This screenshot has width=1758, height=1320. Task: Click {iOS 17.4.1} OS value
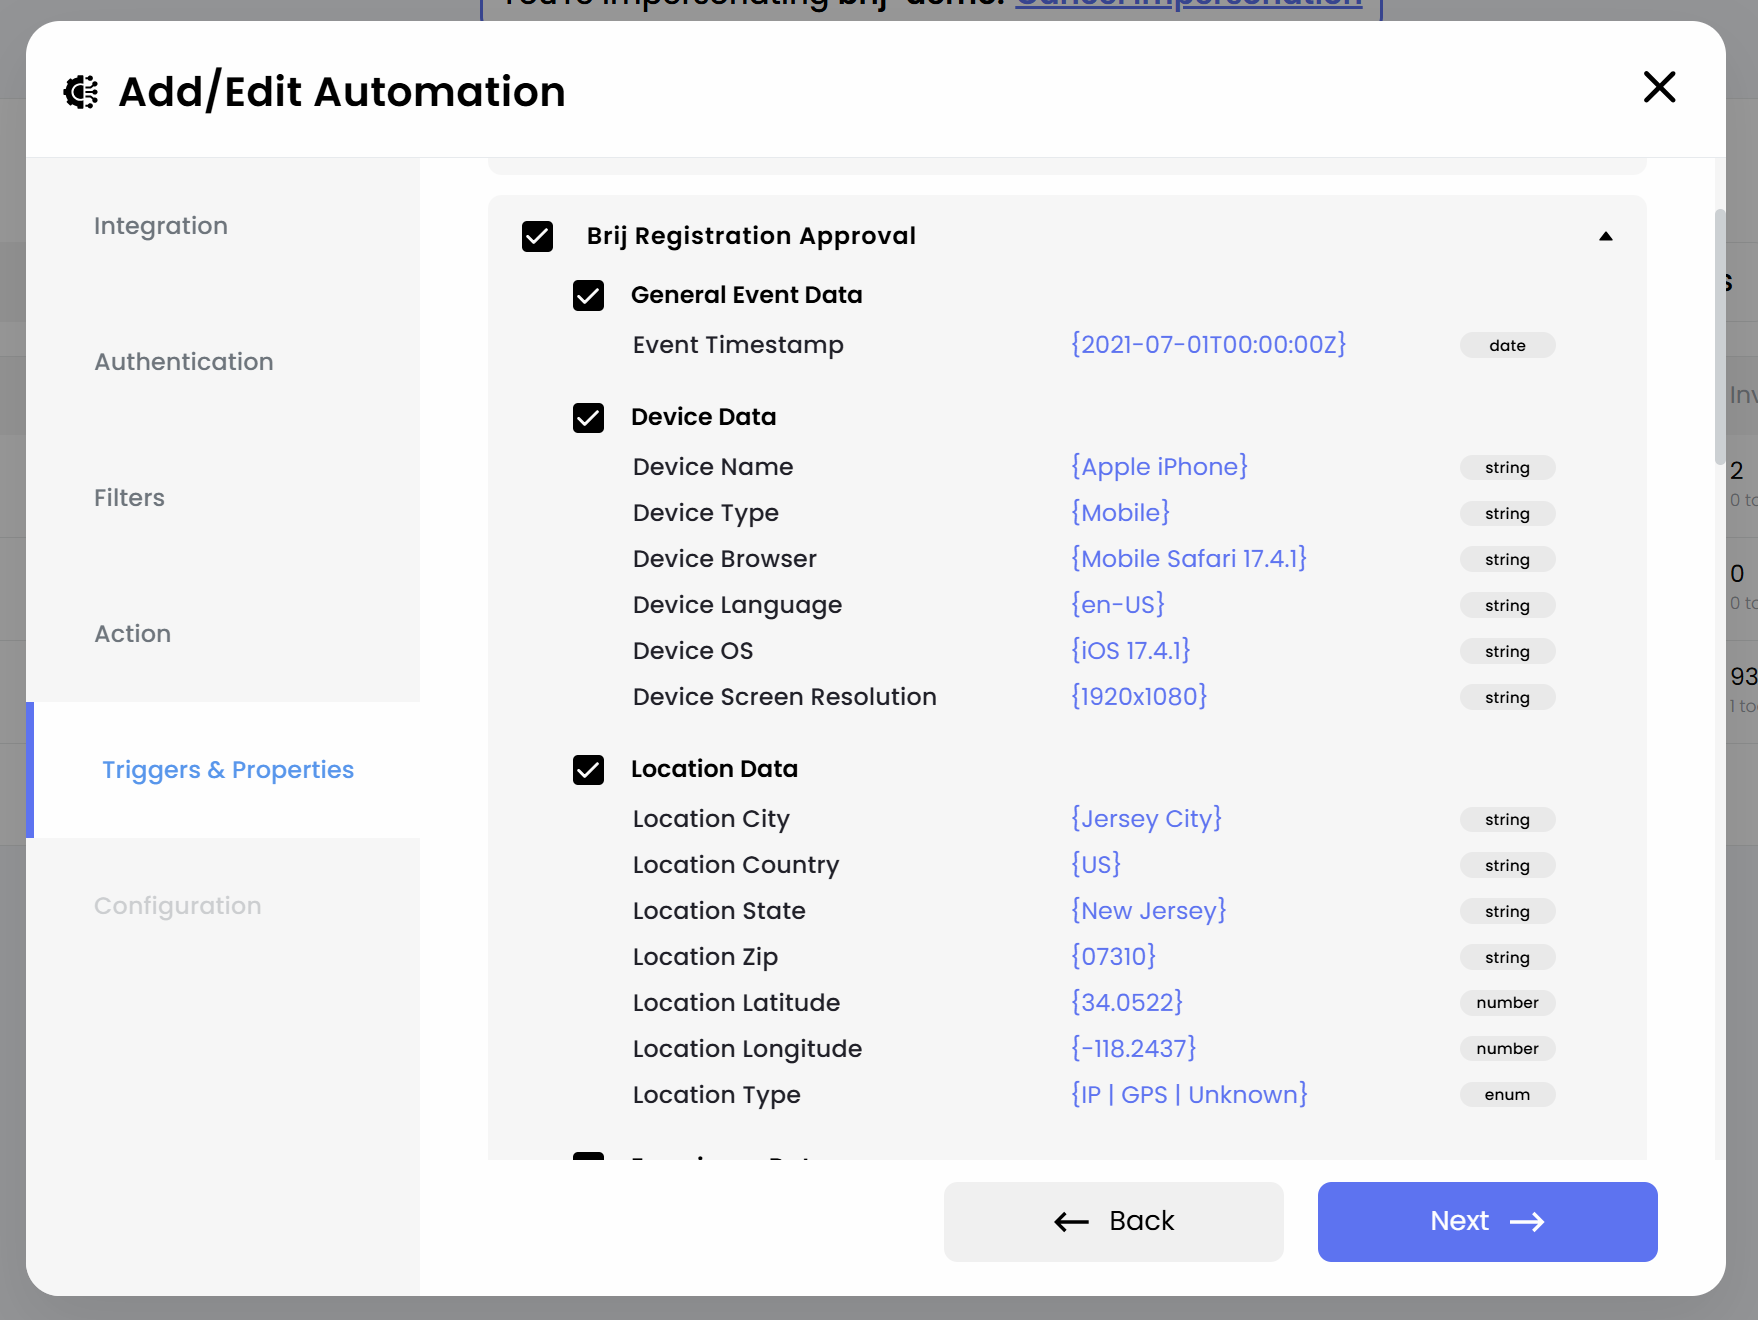(1130, 651)
